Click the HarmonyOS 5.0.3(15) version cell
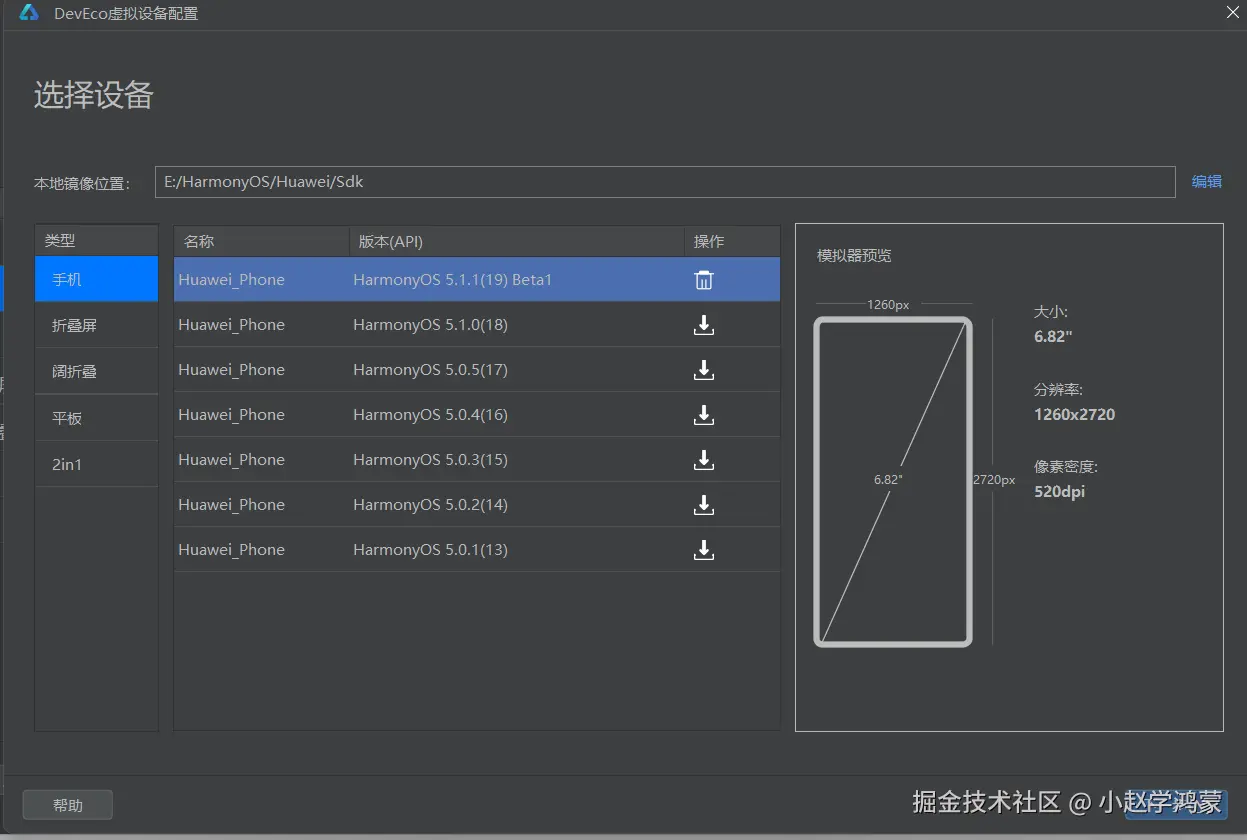1247x840 pixels. point(431,460)
